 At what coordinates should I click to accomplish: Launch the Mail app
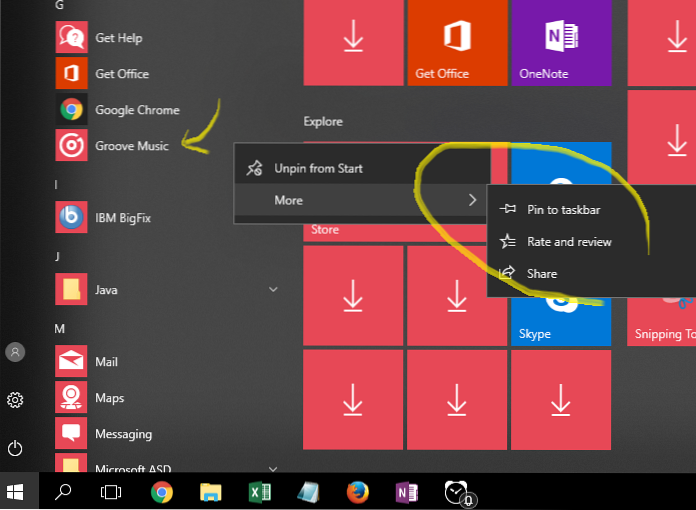tap(106, 362)
